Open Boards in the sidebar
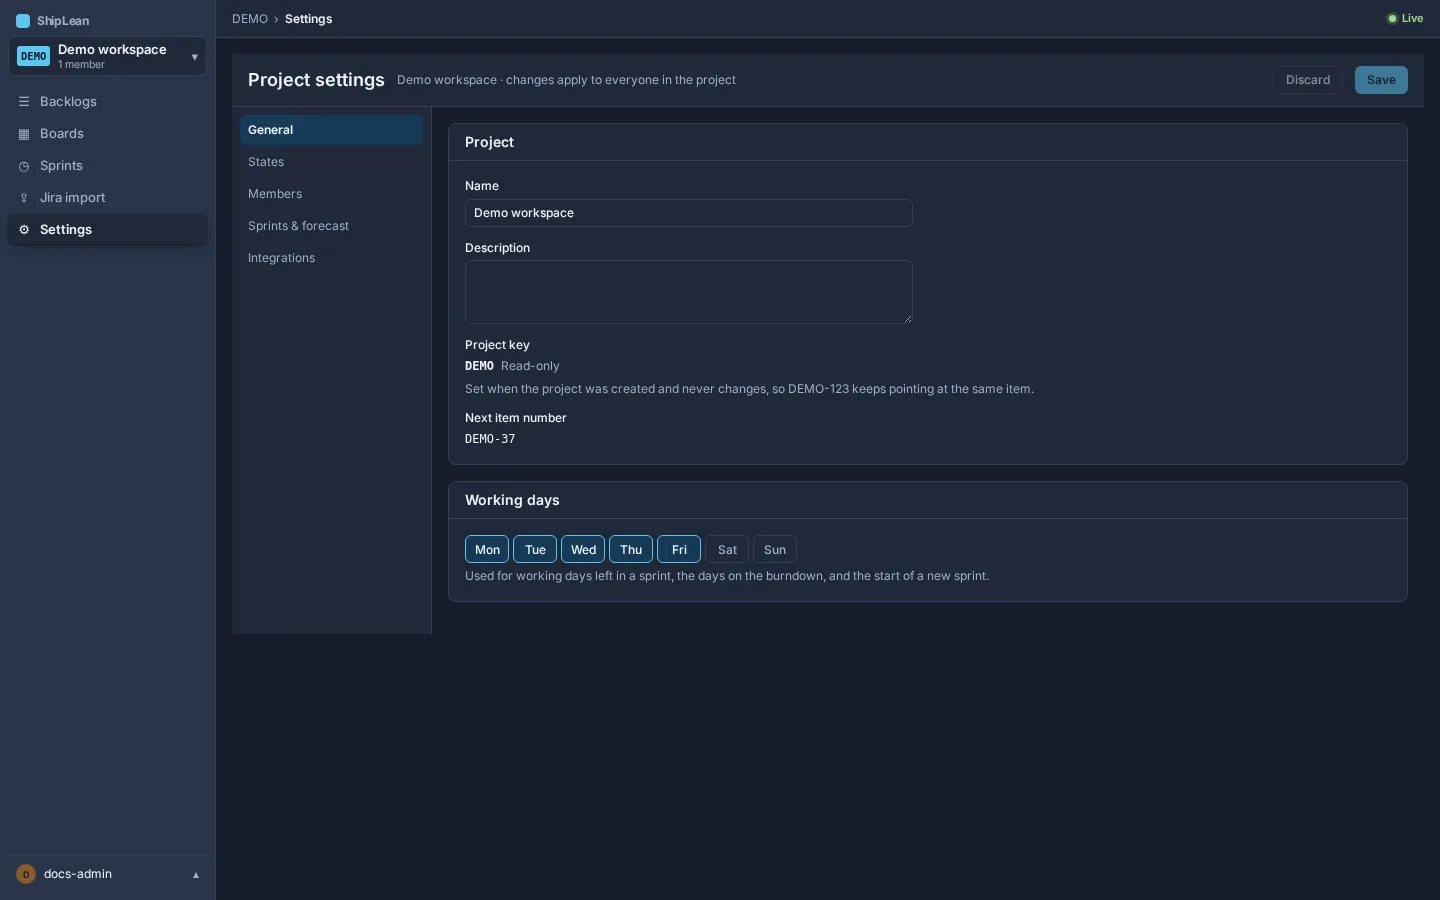This screenshot has width=1440, height=900. (108, 134)
